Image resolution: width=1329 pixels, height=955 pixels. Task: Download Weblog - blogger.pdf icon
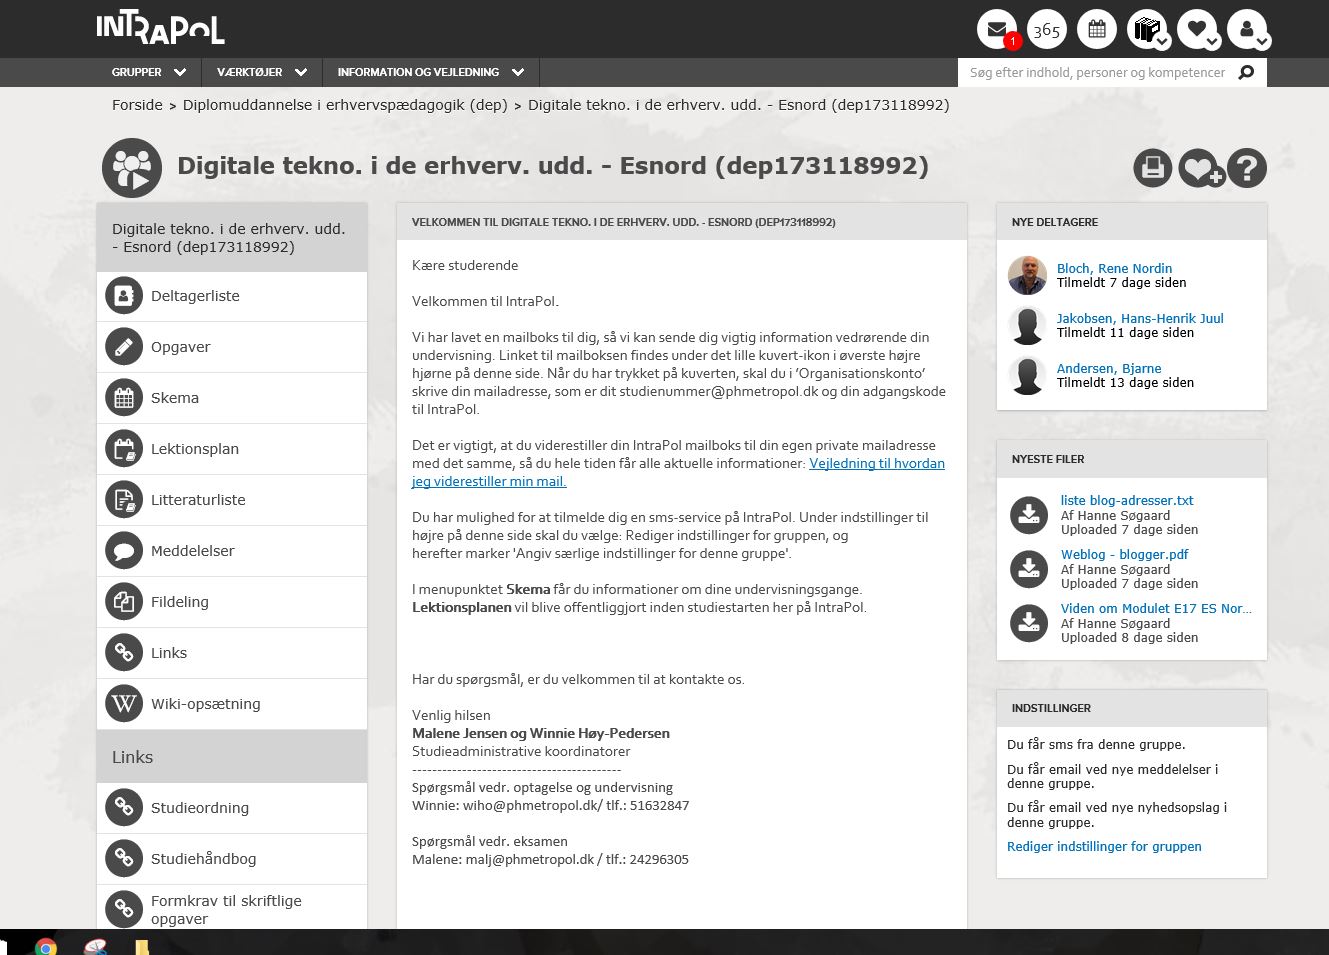[1028, 568]
